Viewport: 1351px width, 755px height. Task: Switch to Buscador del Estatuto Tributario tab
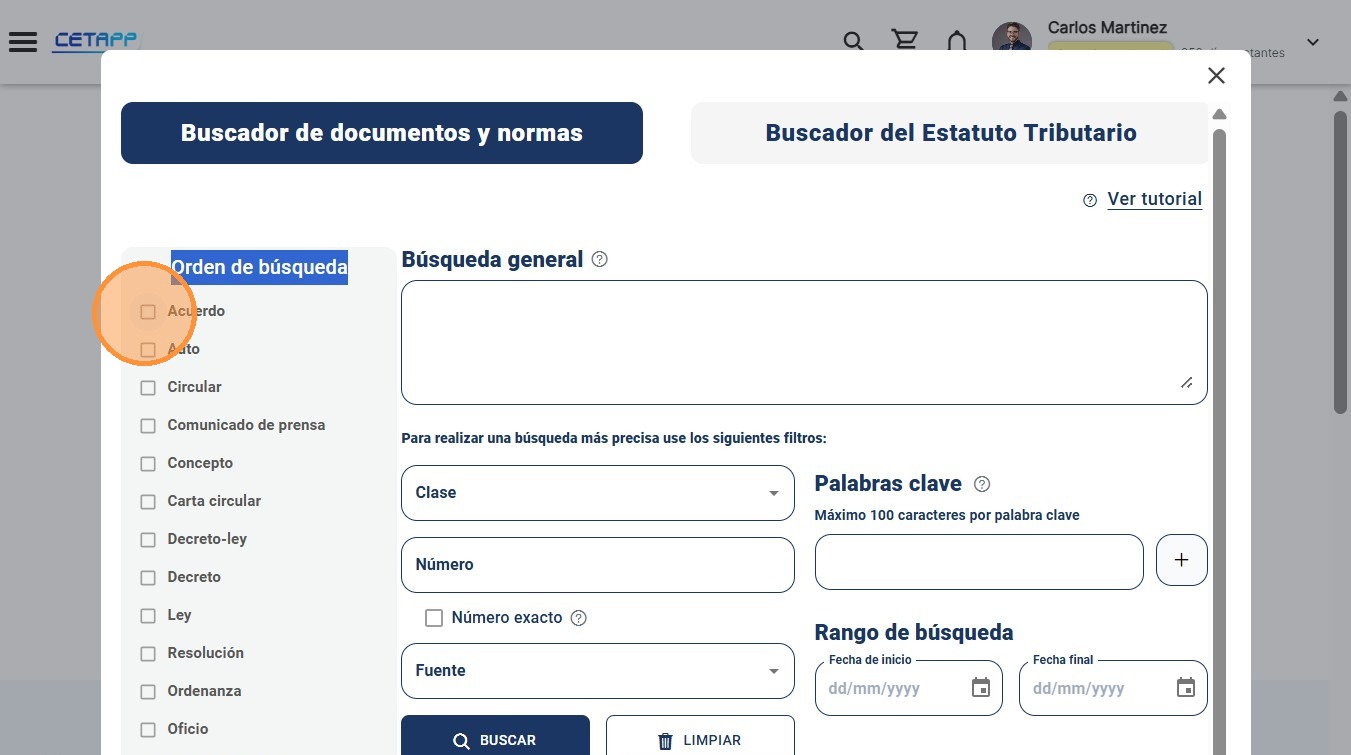pyautogui.click(x=950, y=133)
